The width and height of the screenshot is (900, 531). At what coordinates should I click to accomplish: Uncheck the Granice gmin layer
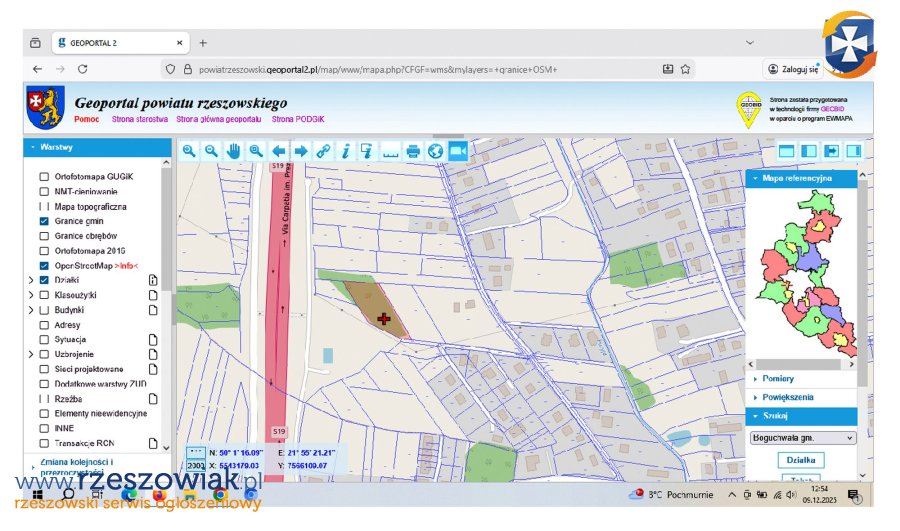[x=44, y=221]
